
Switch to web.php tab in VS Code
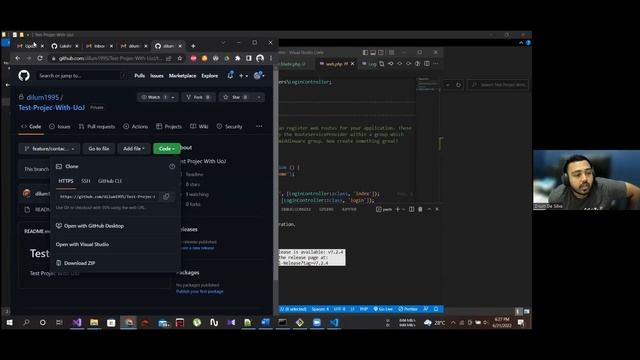334,64
